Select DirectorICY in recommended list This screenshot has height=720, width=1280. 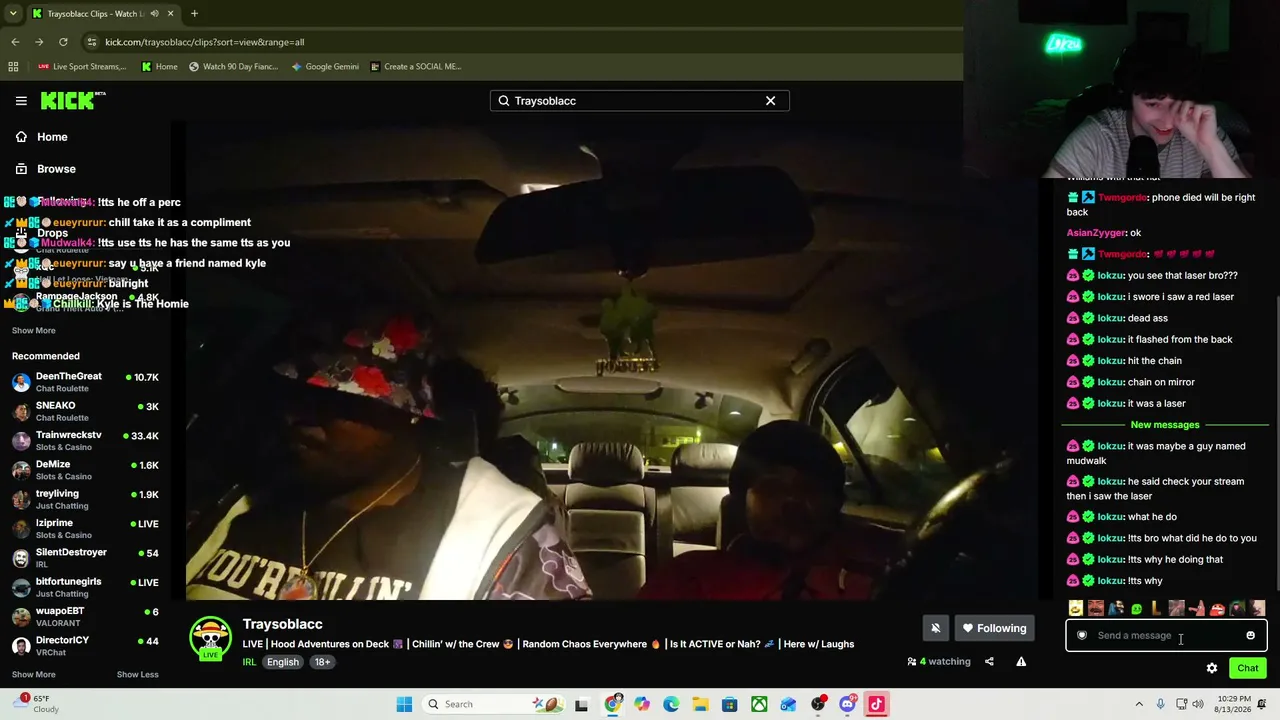pyautogui.click(x=86, y=645)
